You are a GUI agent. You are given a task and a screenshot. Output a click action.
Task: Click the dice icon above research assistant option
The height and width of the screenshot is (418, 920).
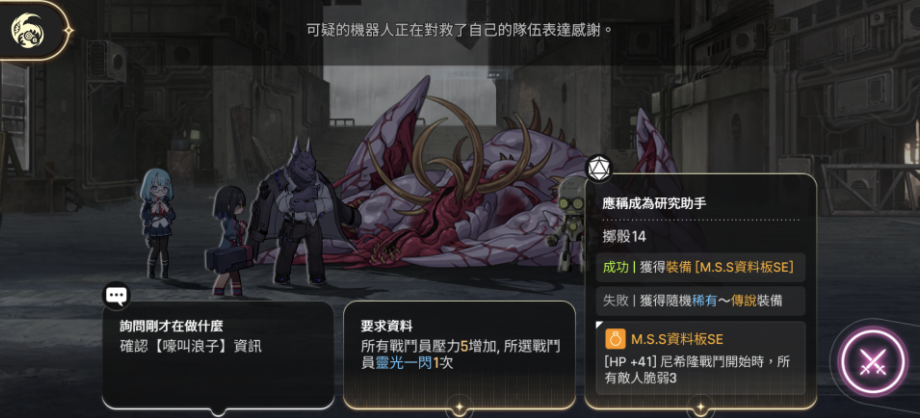(599, 168)
